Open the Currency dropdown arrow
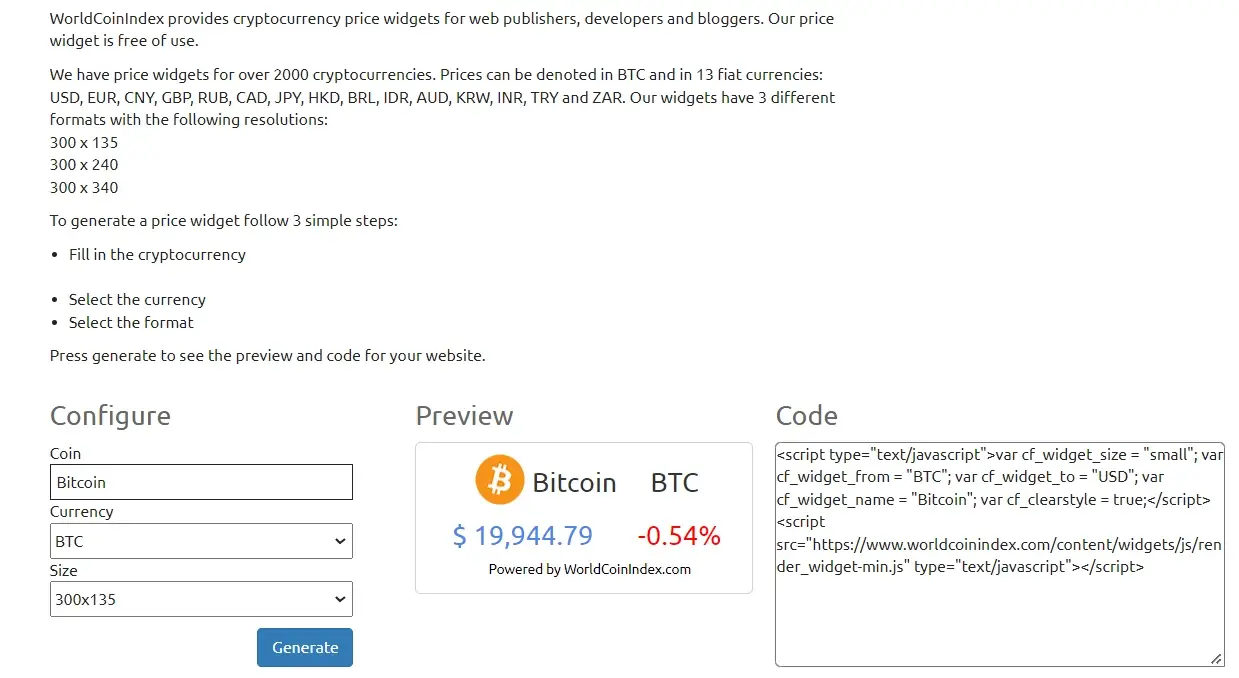The height and width of the screenshot is (678, 1239). (x=340, y=540)
